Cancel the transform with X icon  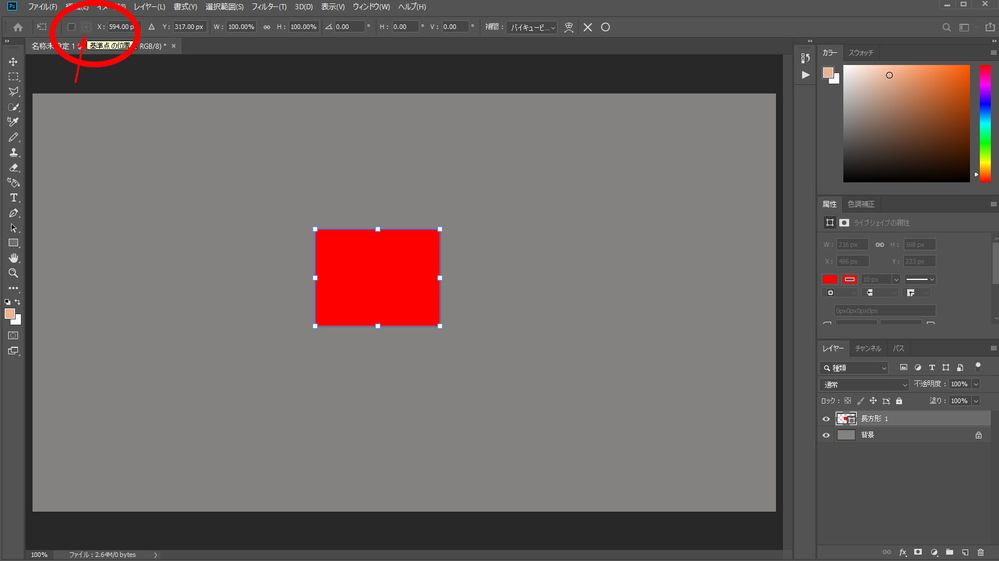587,27
